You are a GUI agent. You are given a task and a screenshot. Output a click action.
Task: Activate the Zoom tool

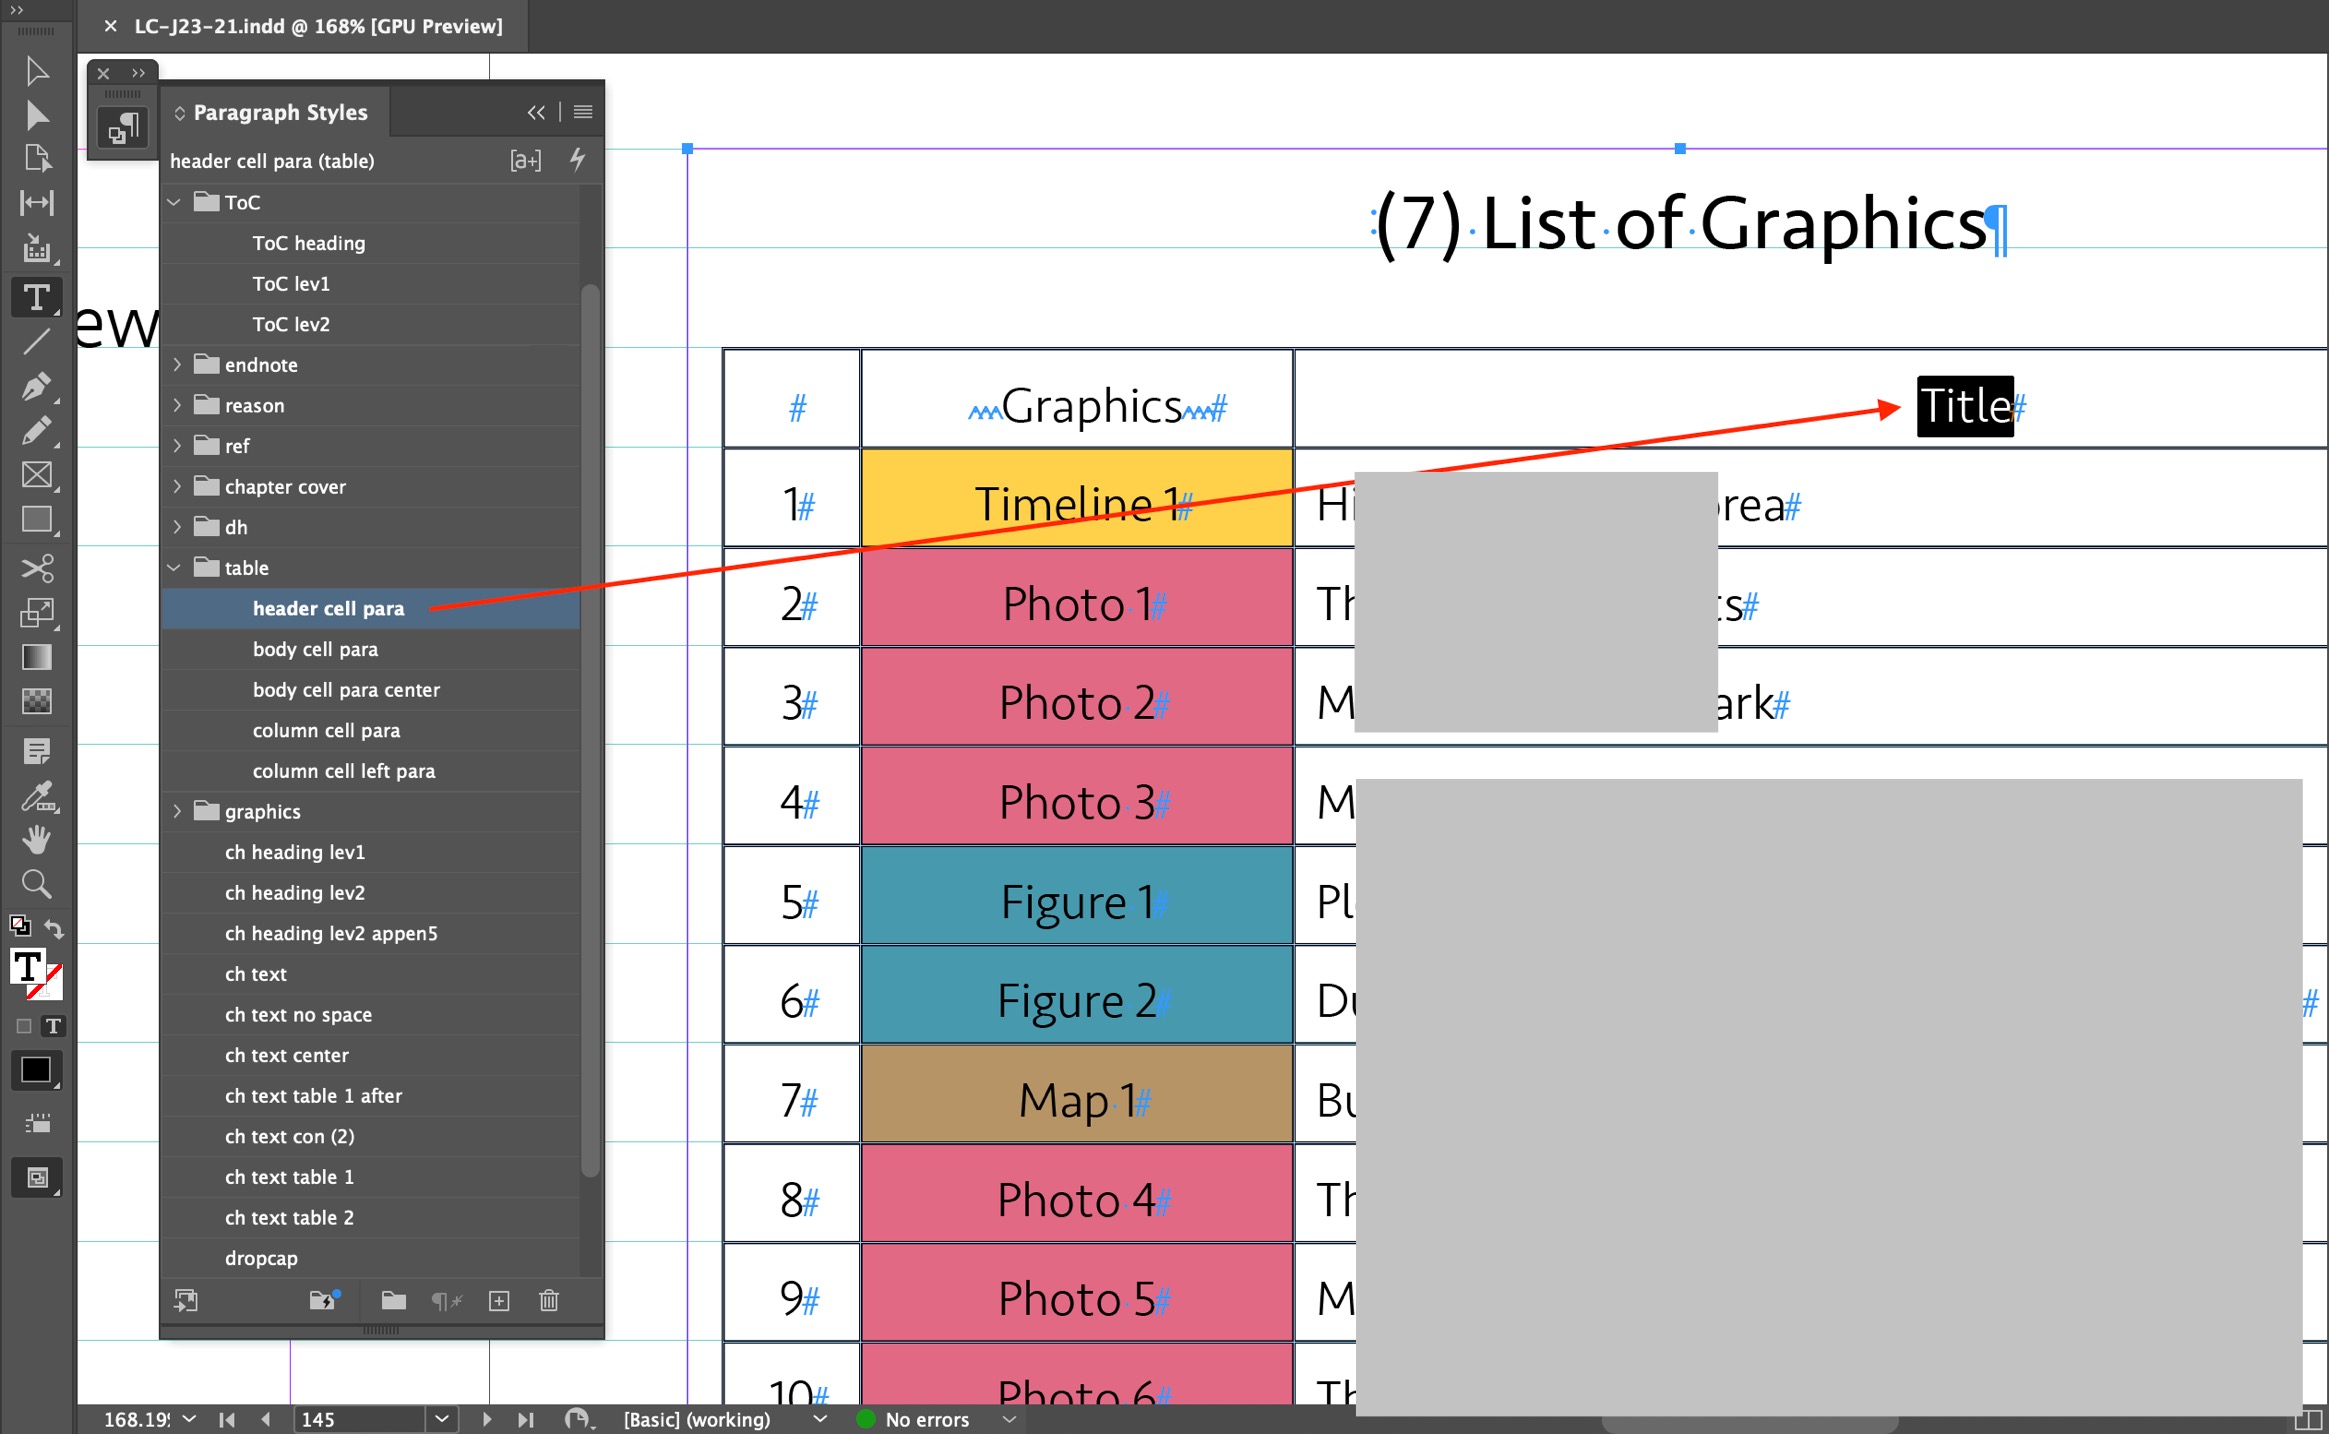coord(37,883)
